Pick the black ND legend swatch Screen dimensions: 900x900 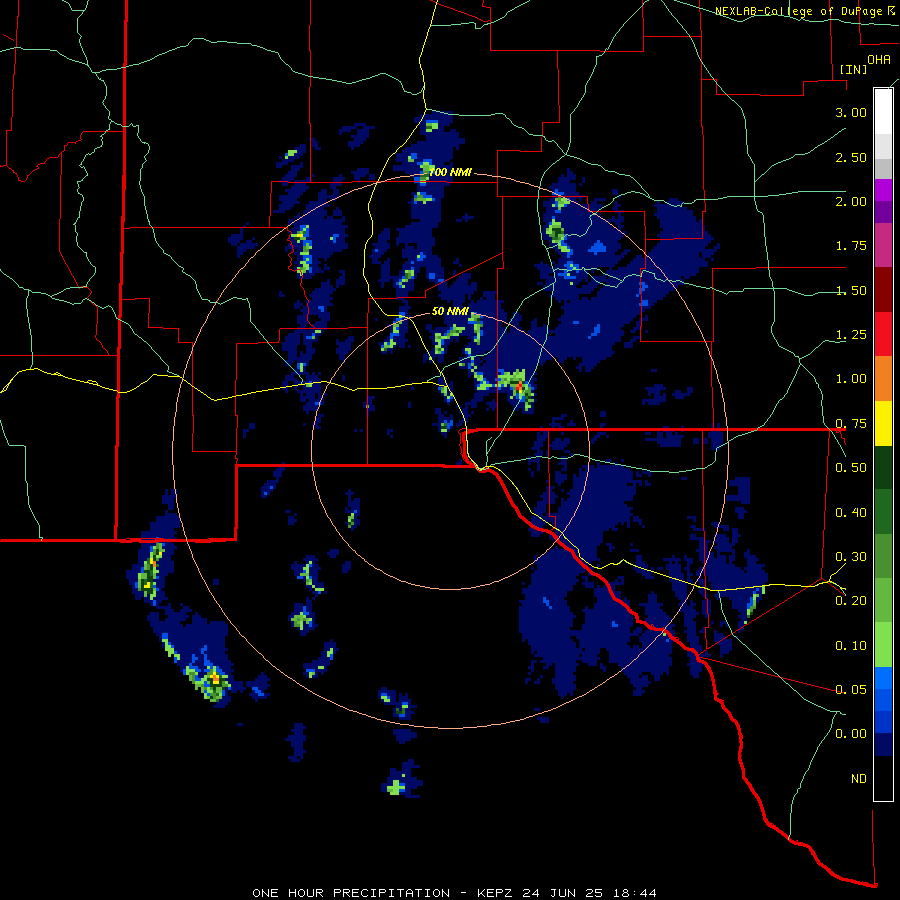point(883,778)
